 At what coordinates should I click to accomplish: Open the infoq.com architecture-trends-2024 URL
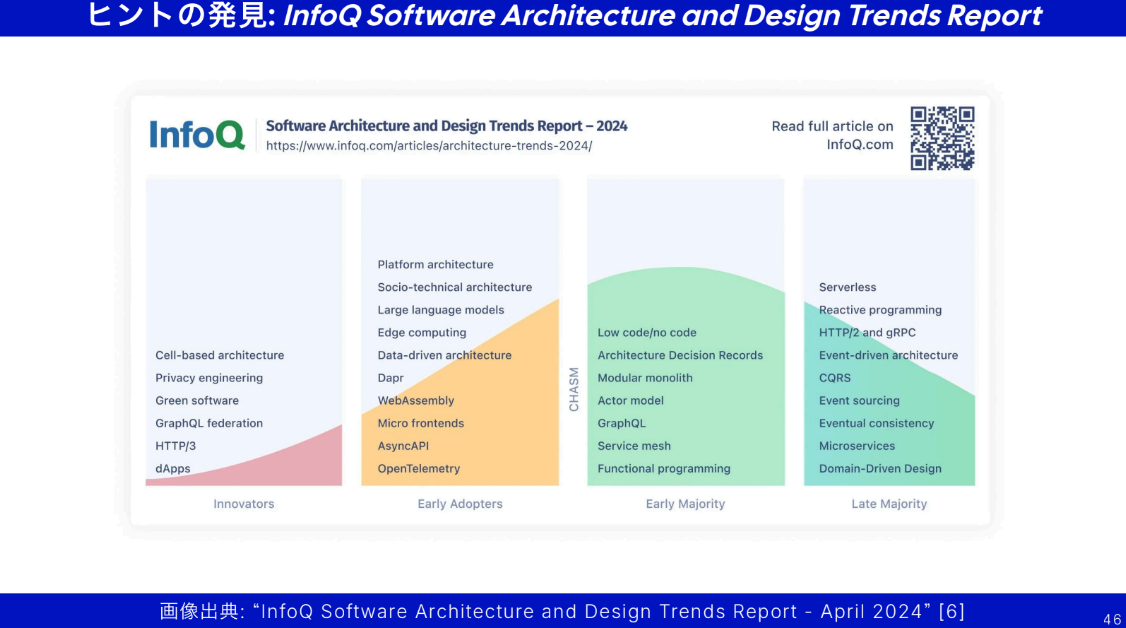coord(429,146)
